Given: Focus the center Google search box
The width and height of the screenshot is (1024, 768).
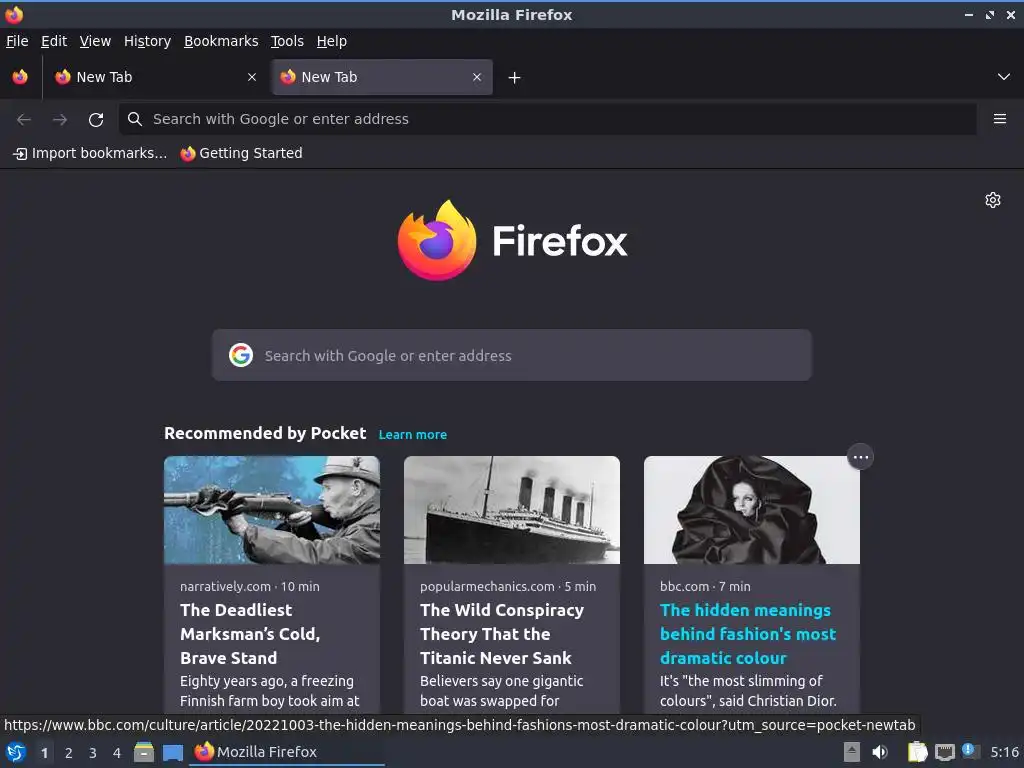Looking at the screenshot, I should click(x=511, y=355).
